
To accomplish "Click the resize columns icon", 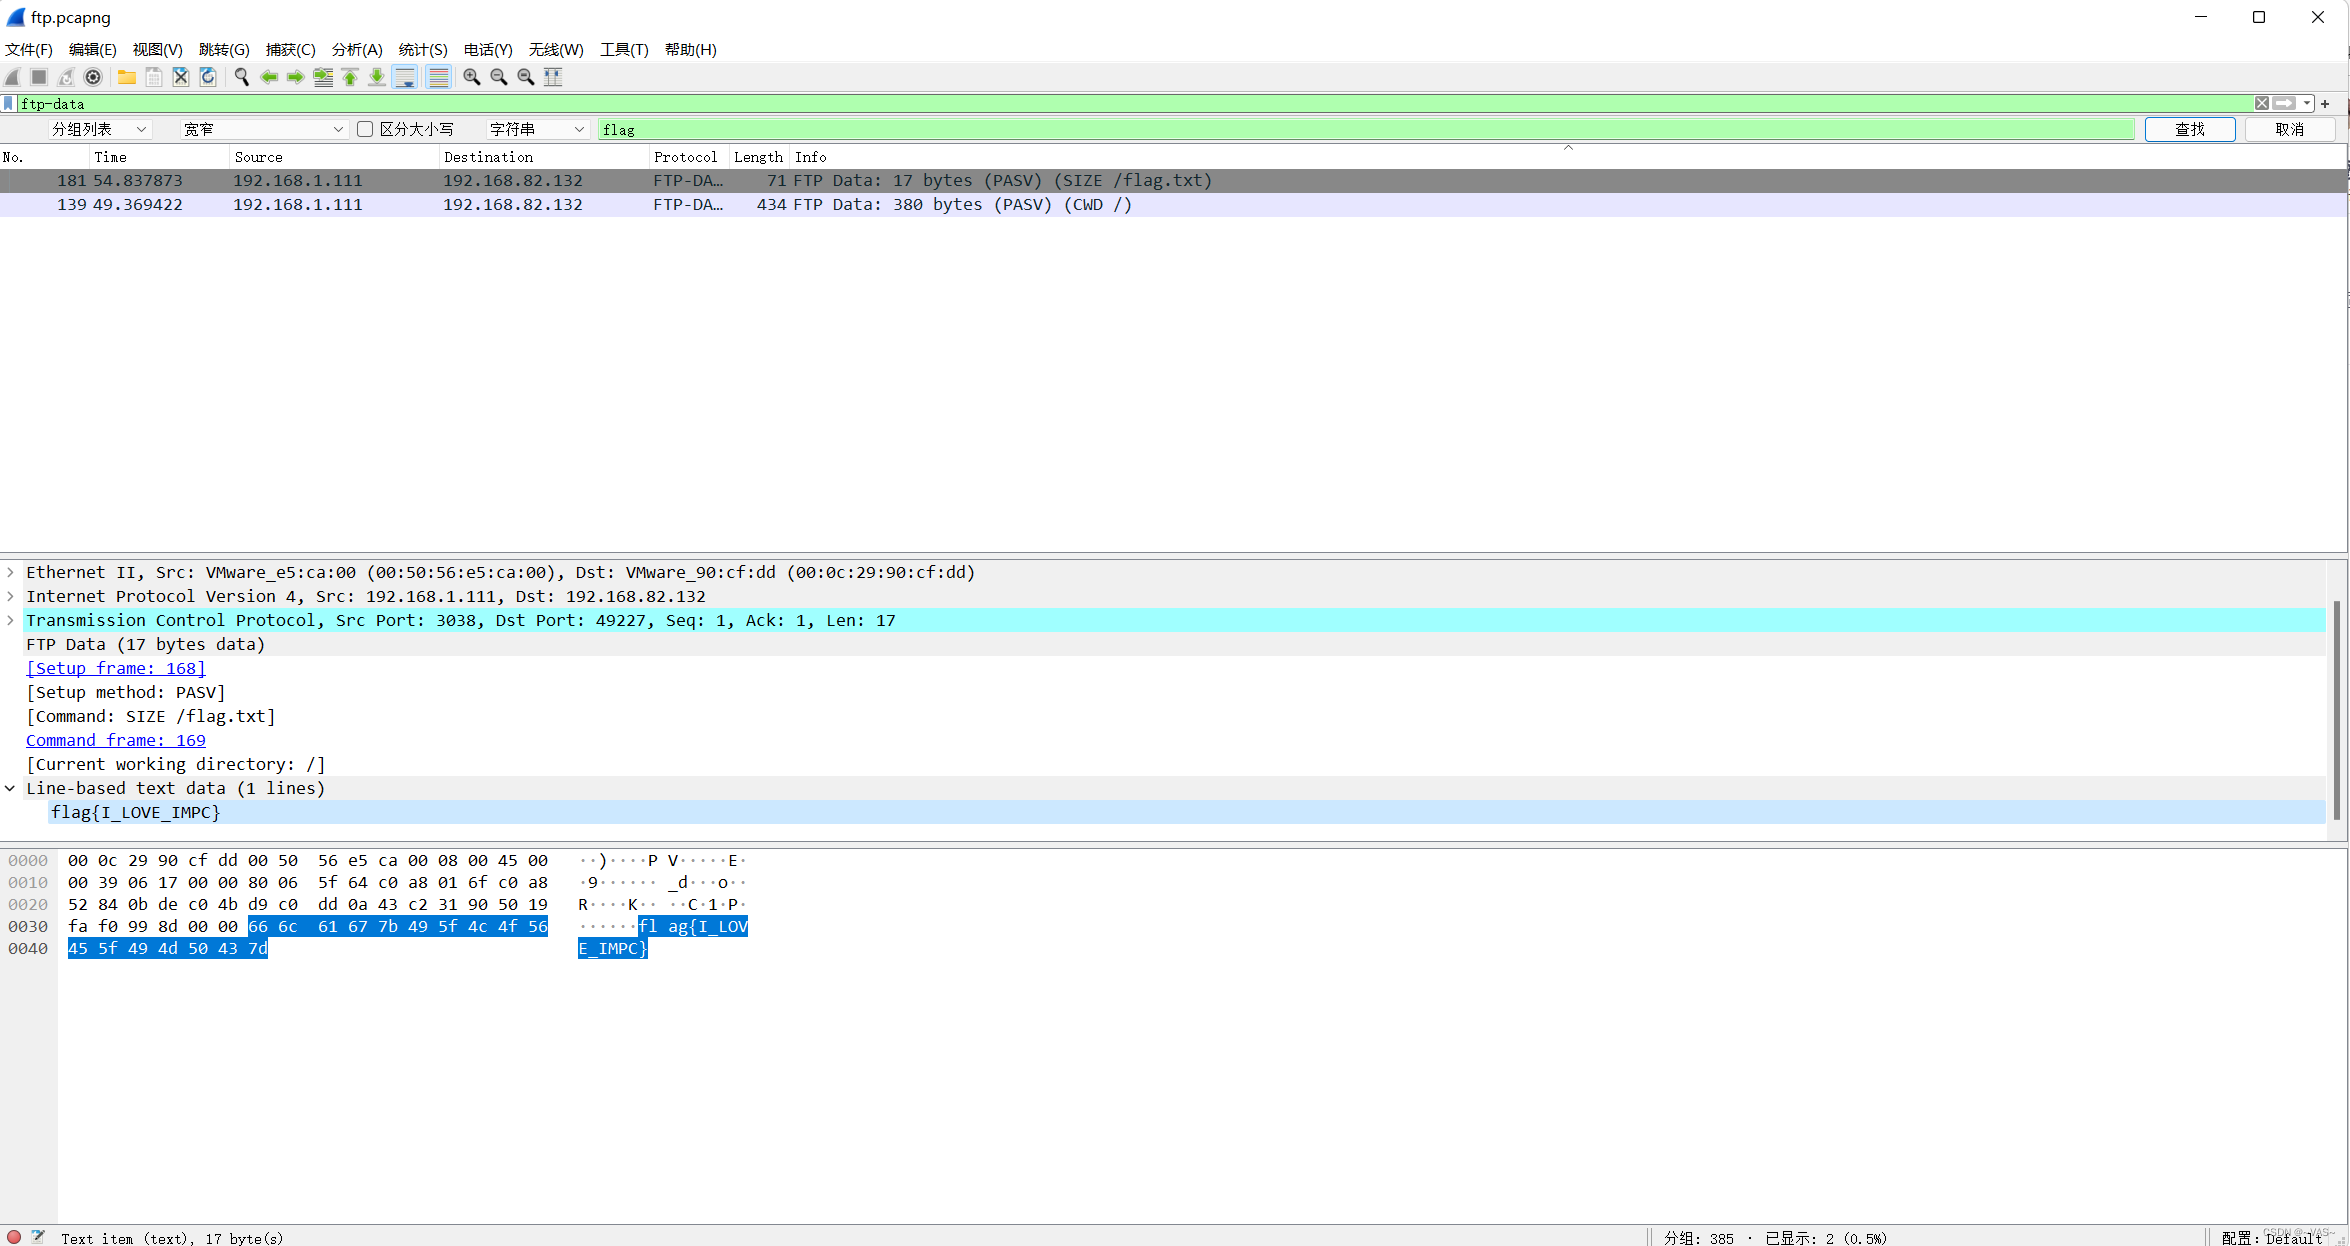I will (553, 77).
